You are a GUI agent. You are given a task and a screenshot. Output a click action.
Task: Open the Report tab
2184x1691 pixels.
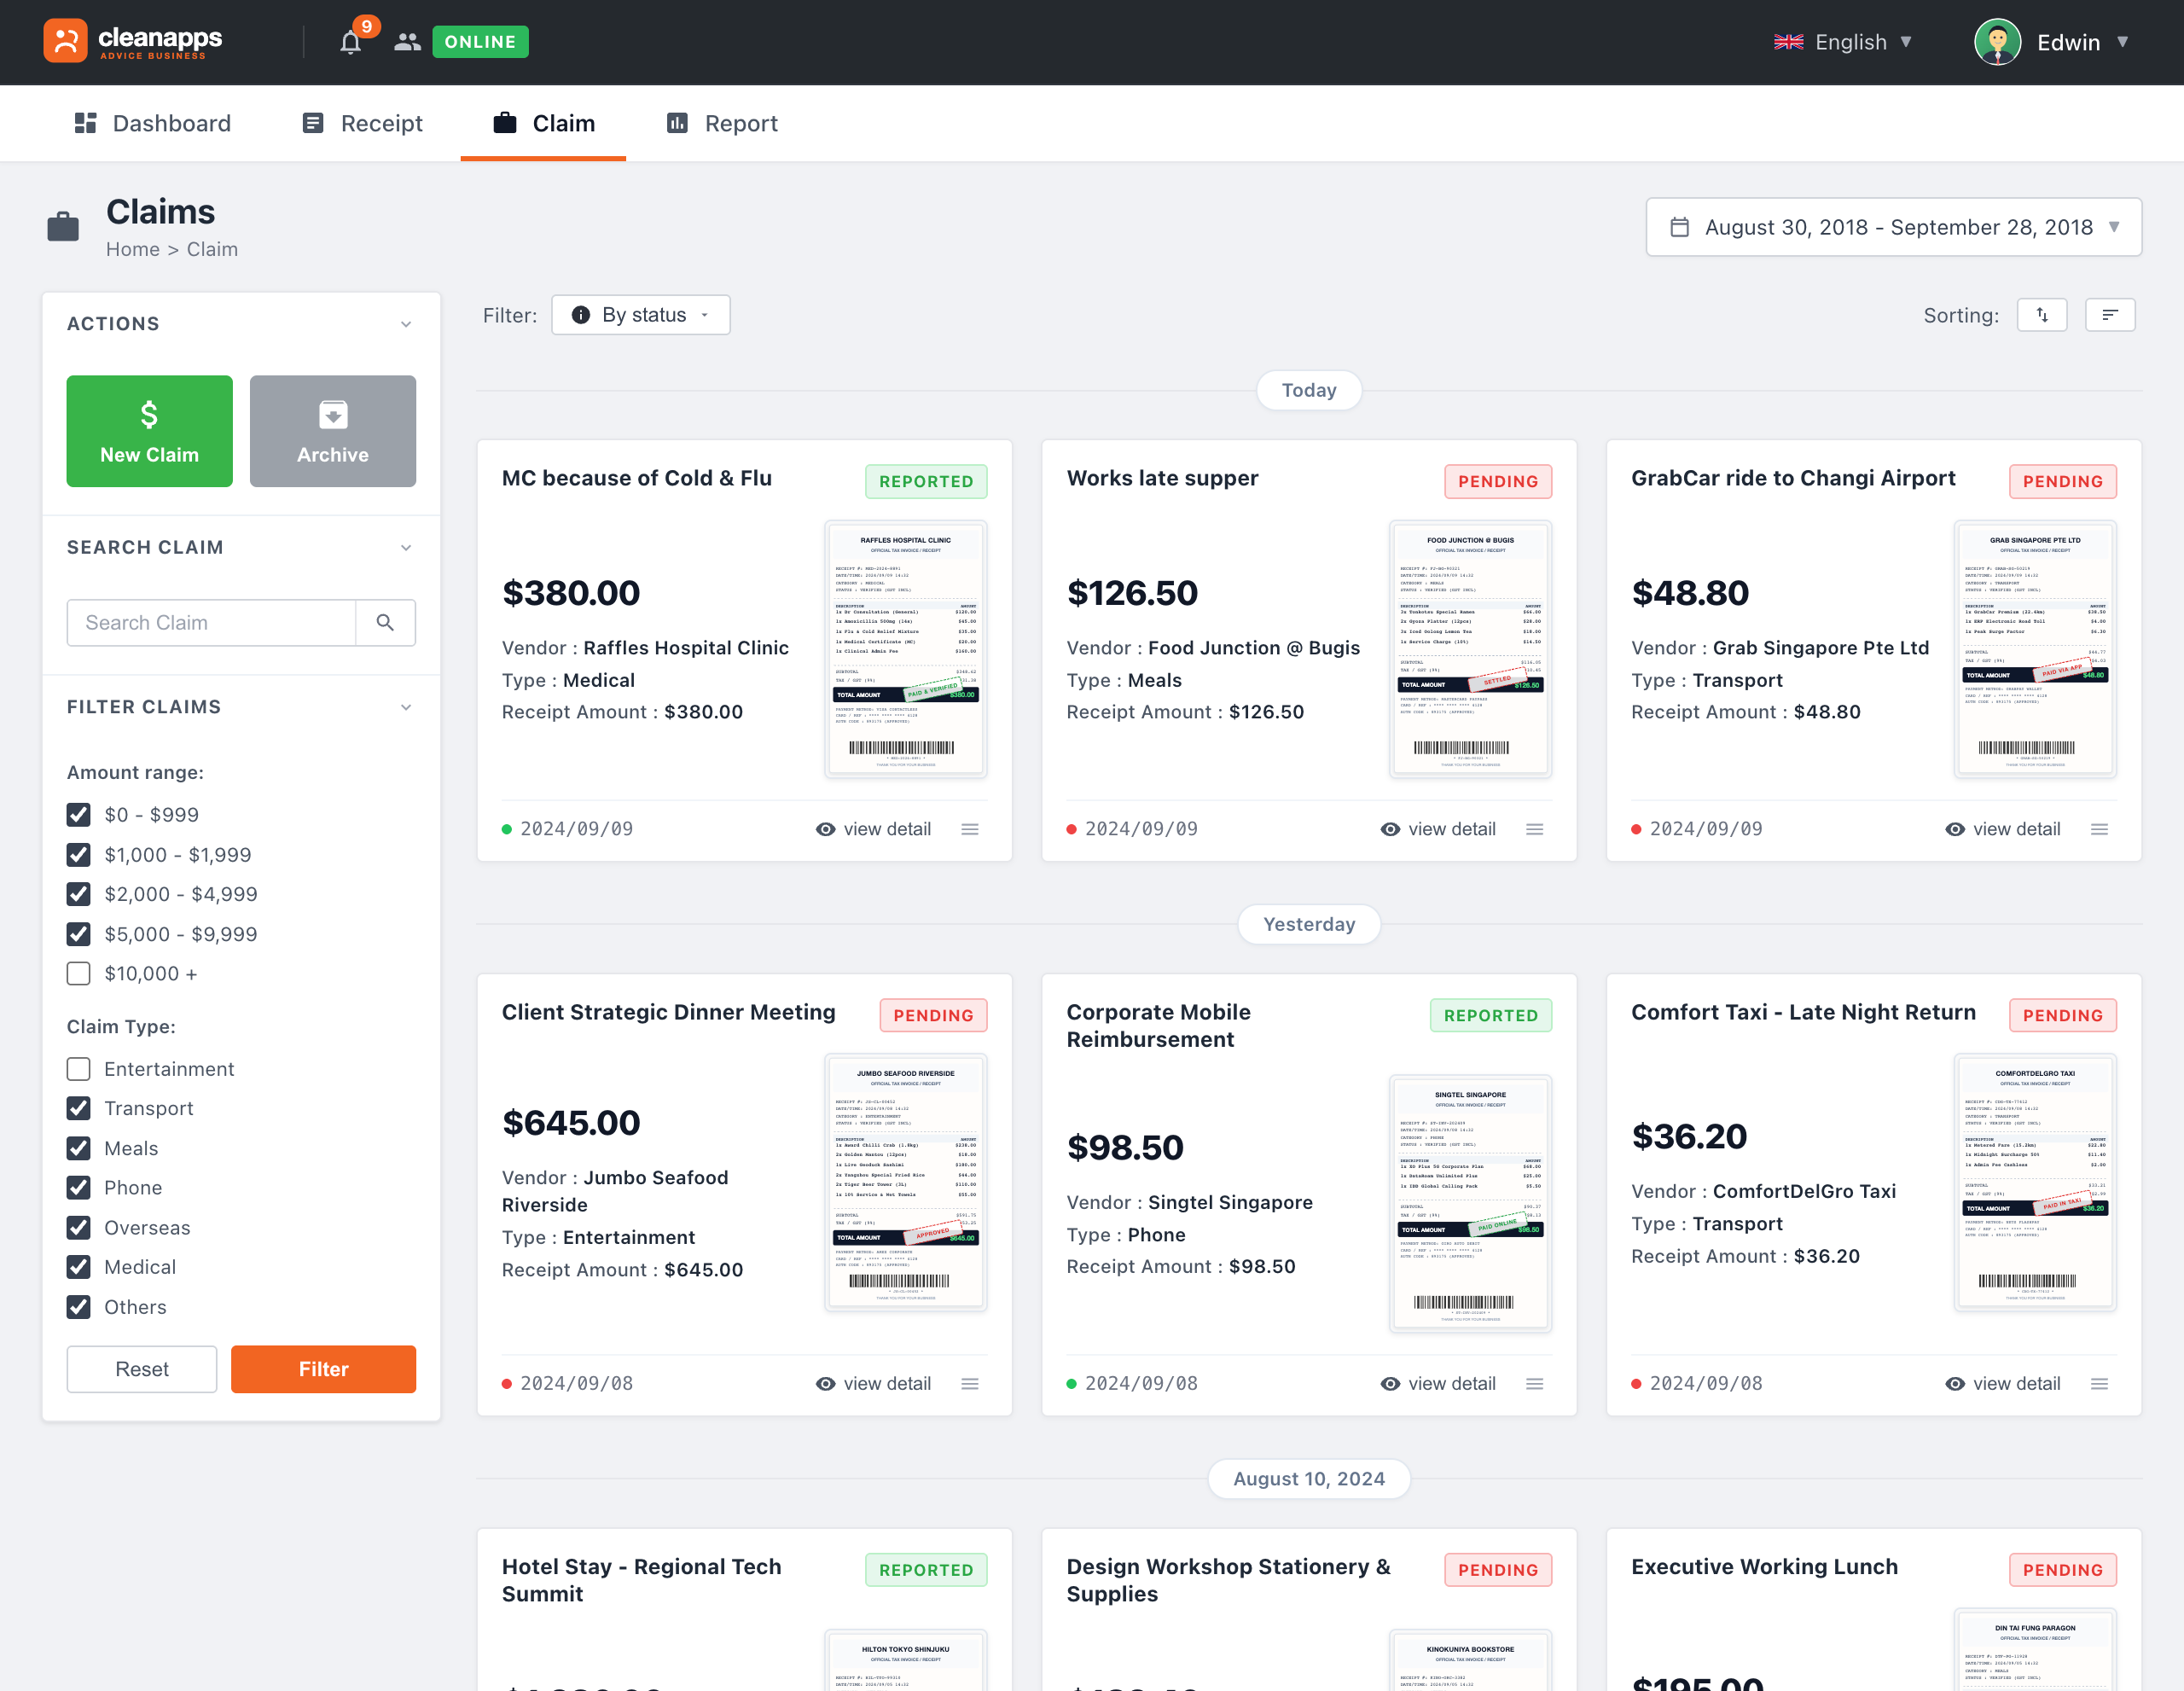click(x=722, y=123)
